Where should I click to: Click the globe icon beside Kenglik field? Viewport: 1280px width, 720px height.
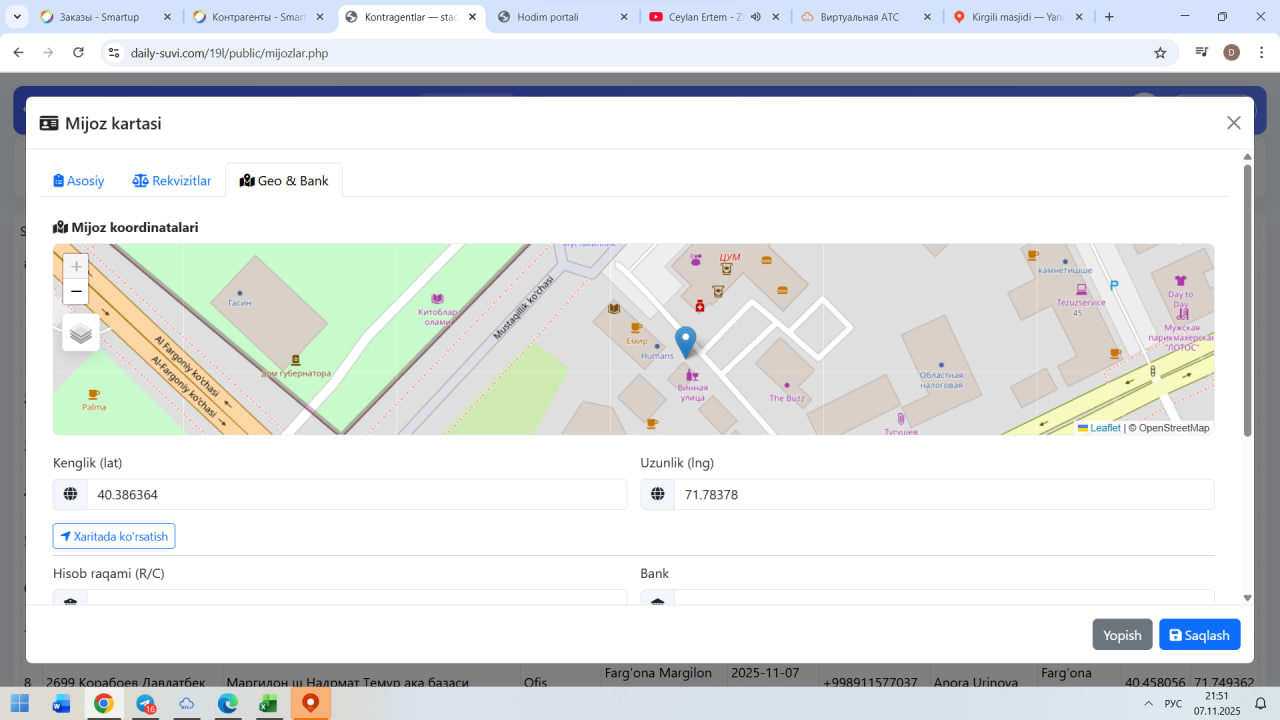tap(70, 494)
